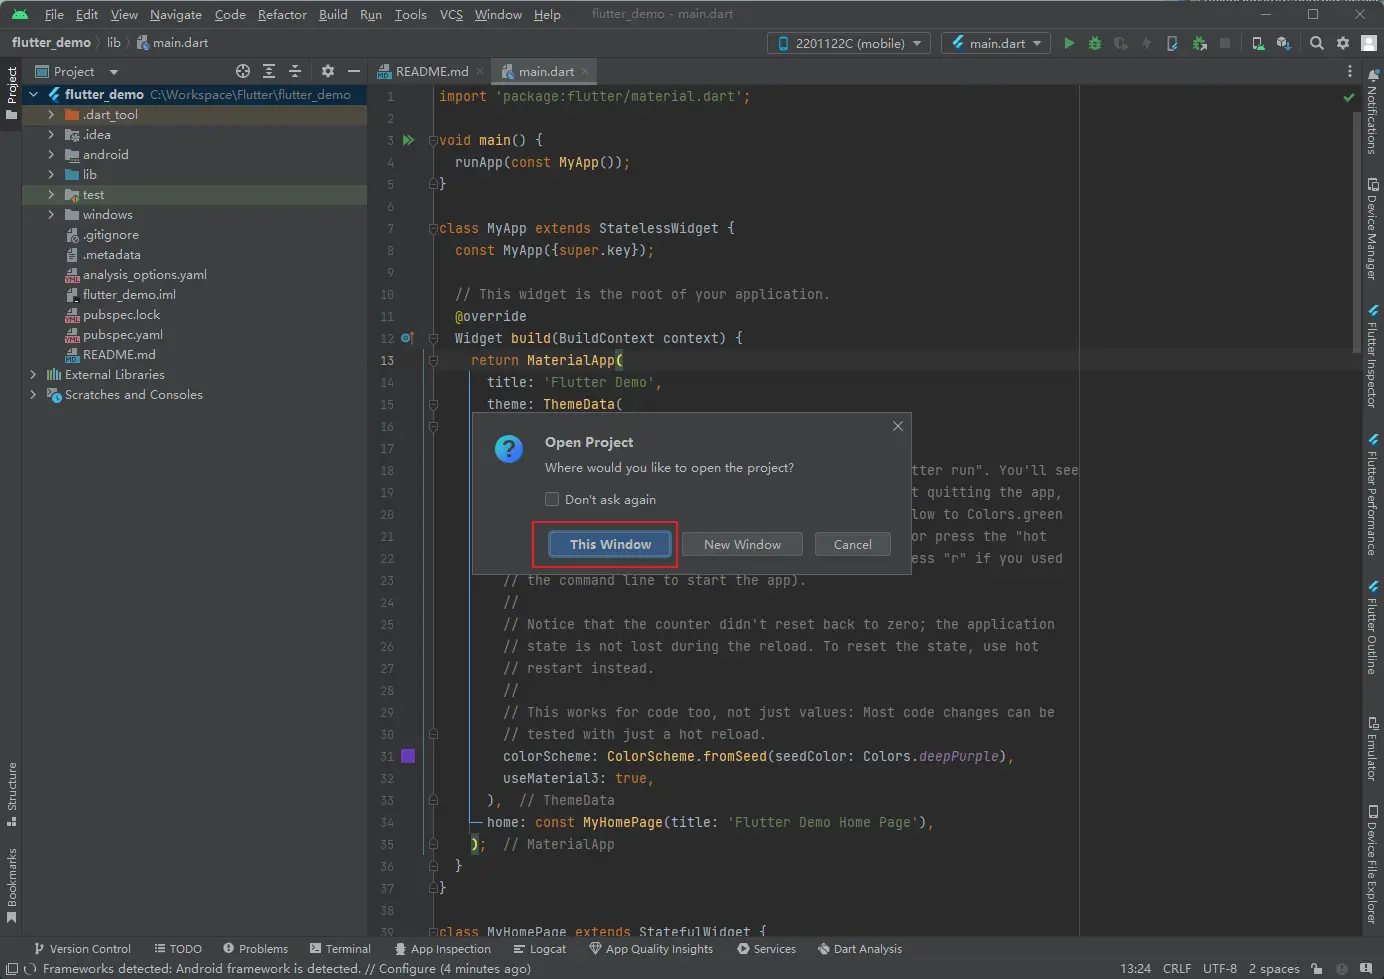This screenshot has width=1384, height=979.
Task: Click the This Window button
Action: (x=610, y=544)
